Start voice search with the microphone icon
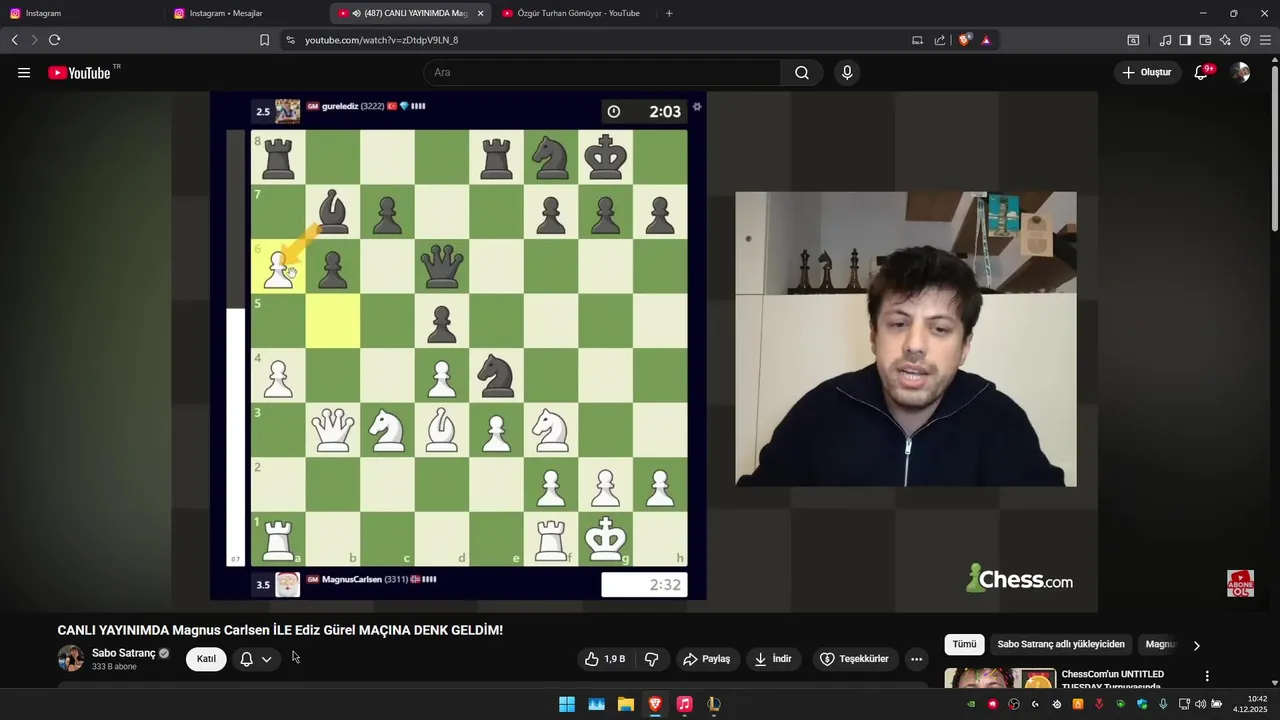 coord(847,73)
